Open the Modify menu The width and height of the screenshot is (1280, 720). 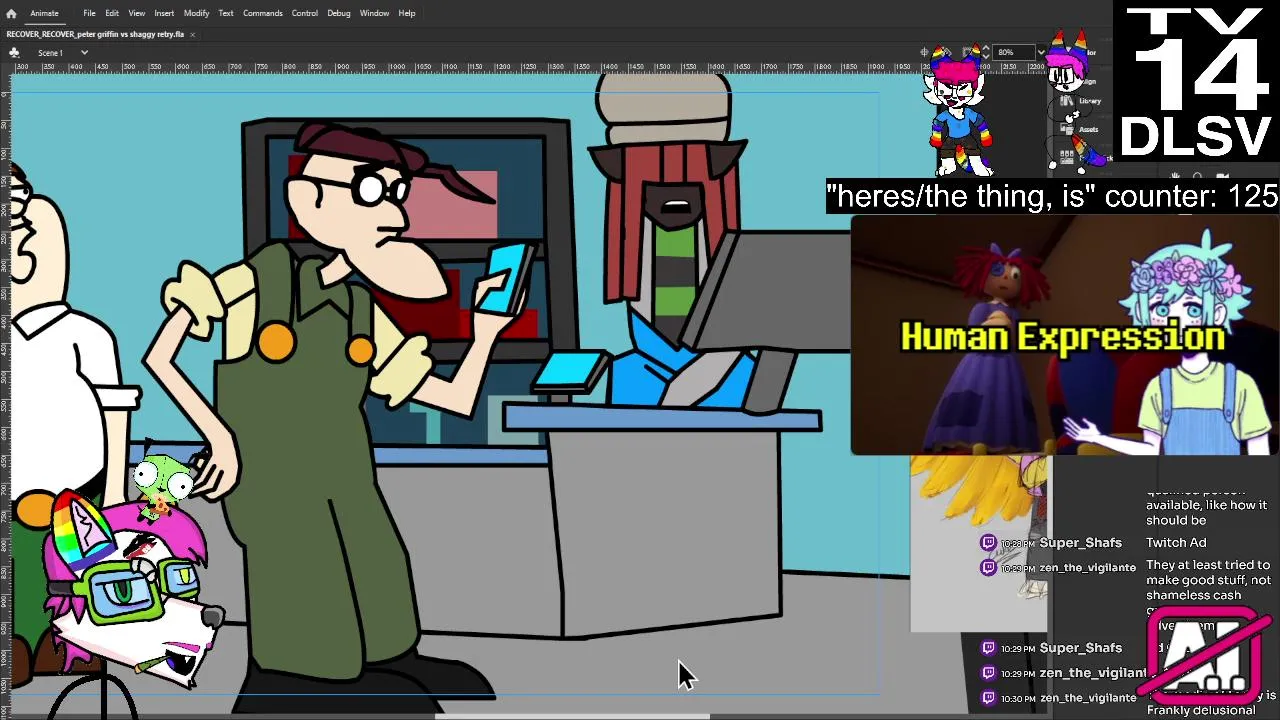coord(196,13)
